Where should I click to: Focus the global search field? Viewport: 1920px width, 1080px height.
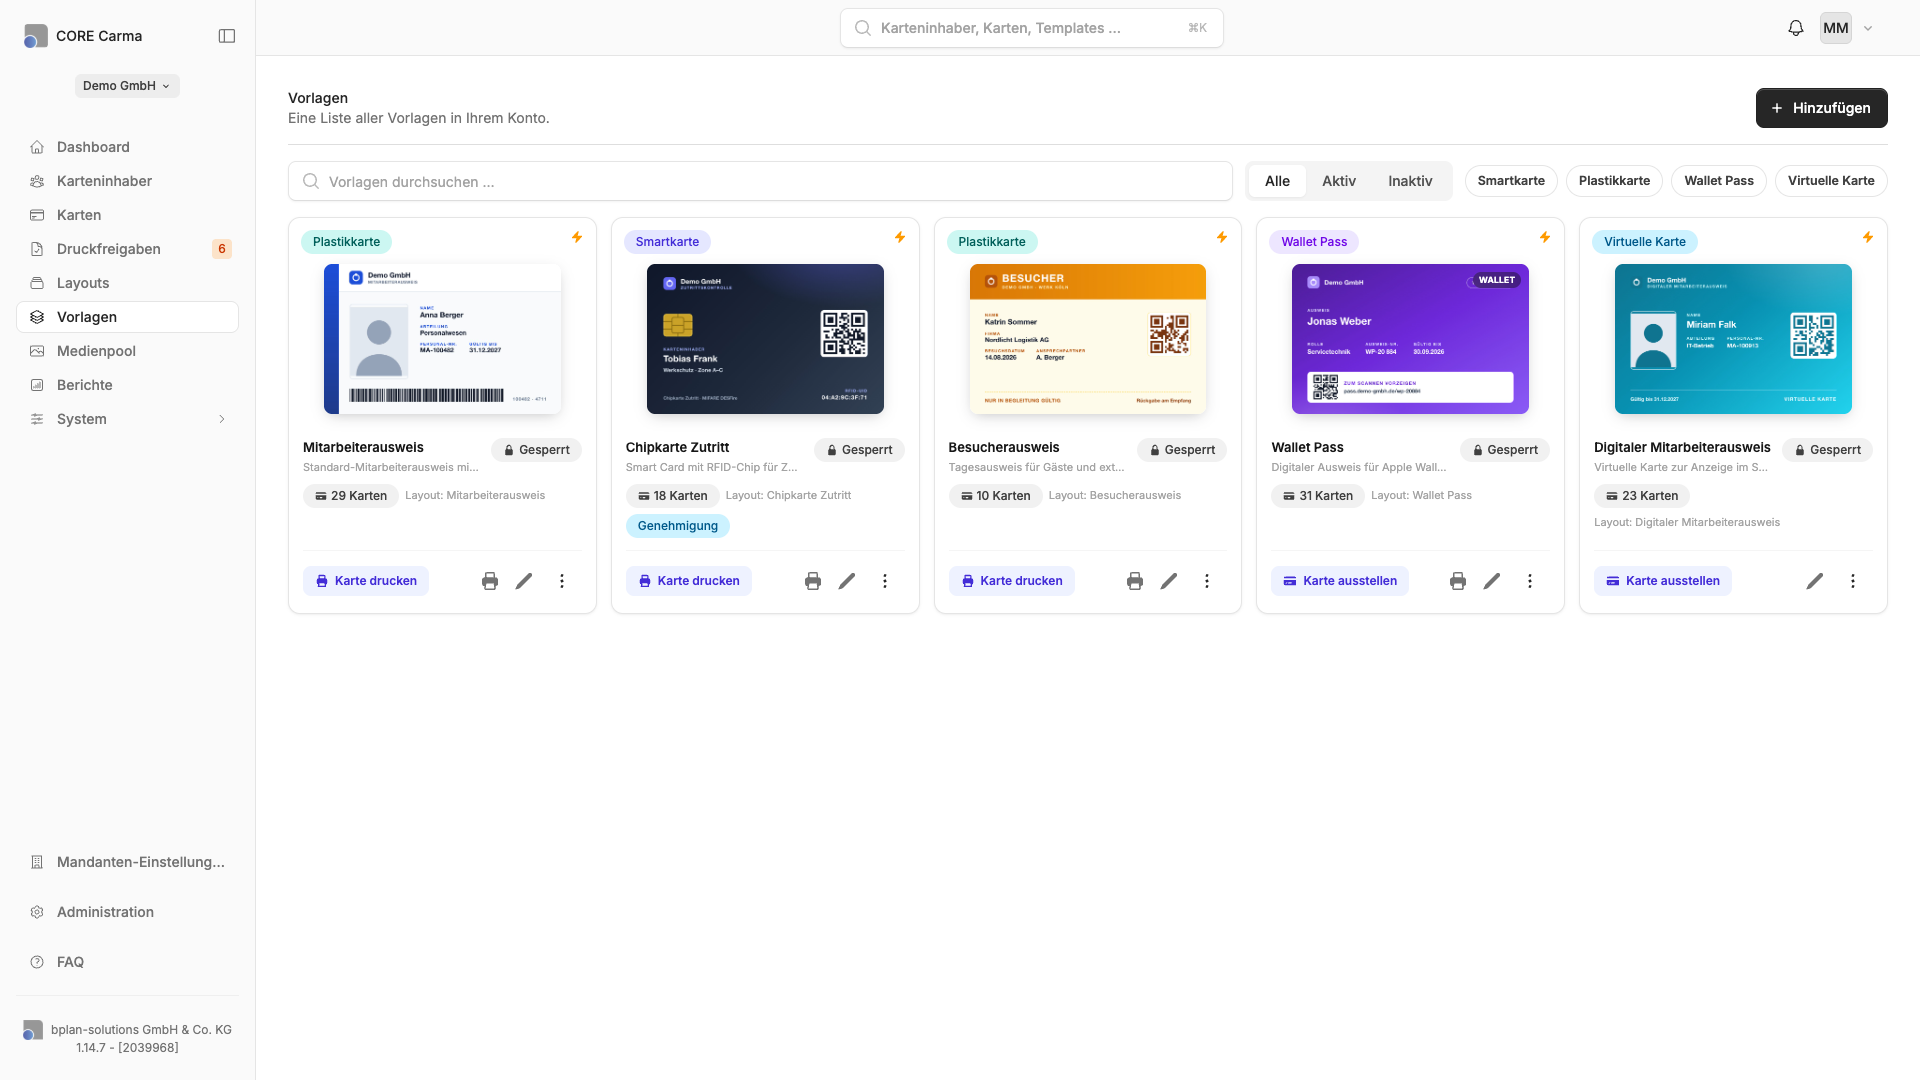coord(1032,28)
